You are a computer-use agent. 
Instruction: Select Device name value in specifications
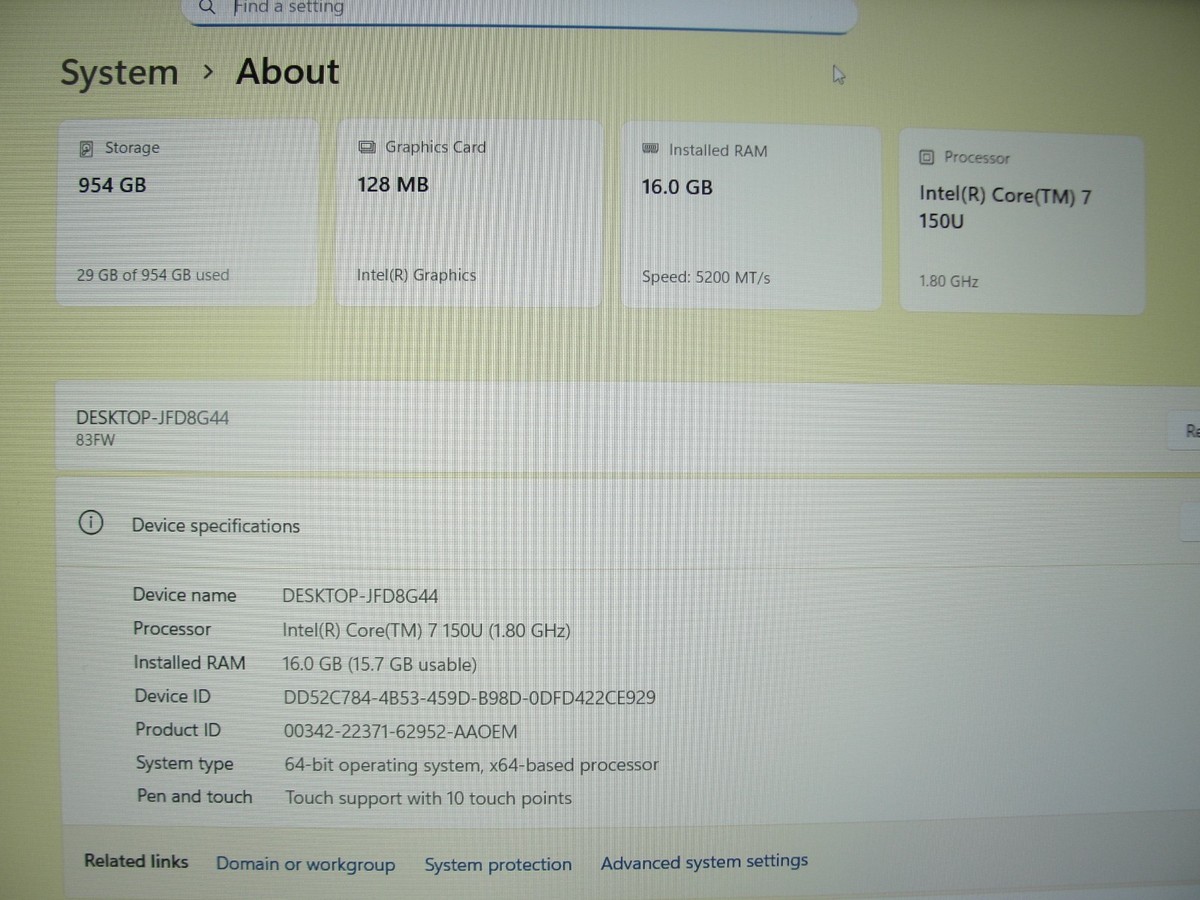pos(361,596)
